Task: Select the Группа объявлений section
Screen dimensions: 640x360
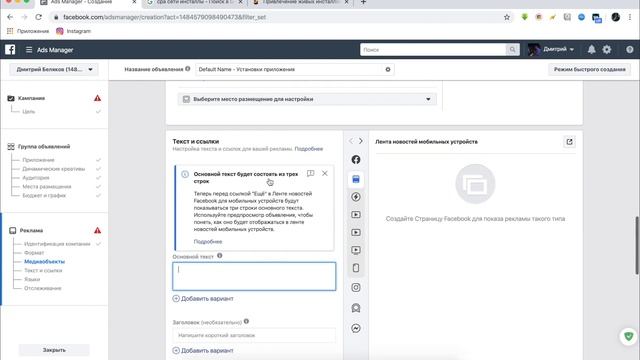Action: coord(44,147)
